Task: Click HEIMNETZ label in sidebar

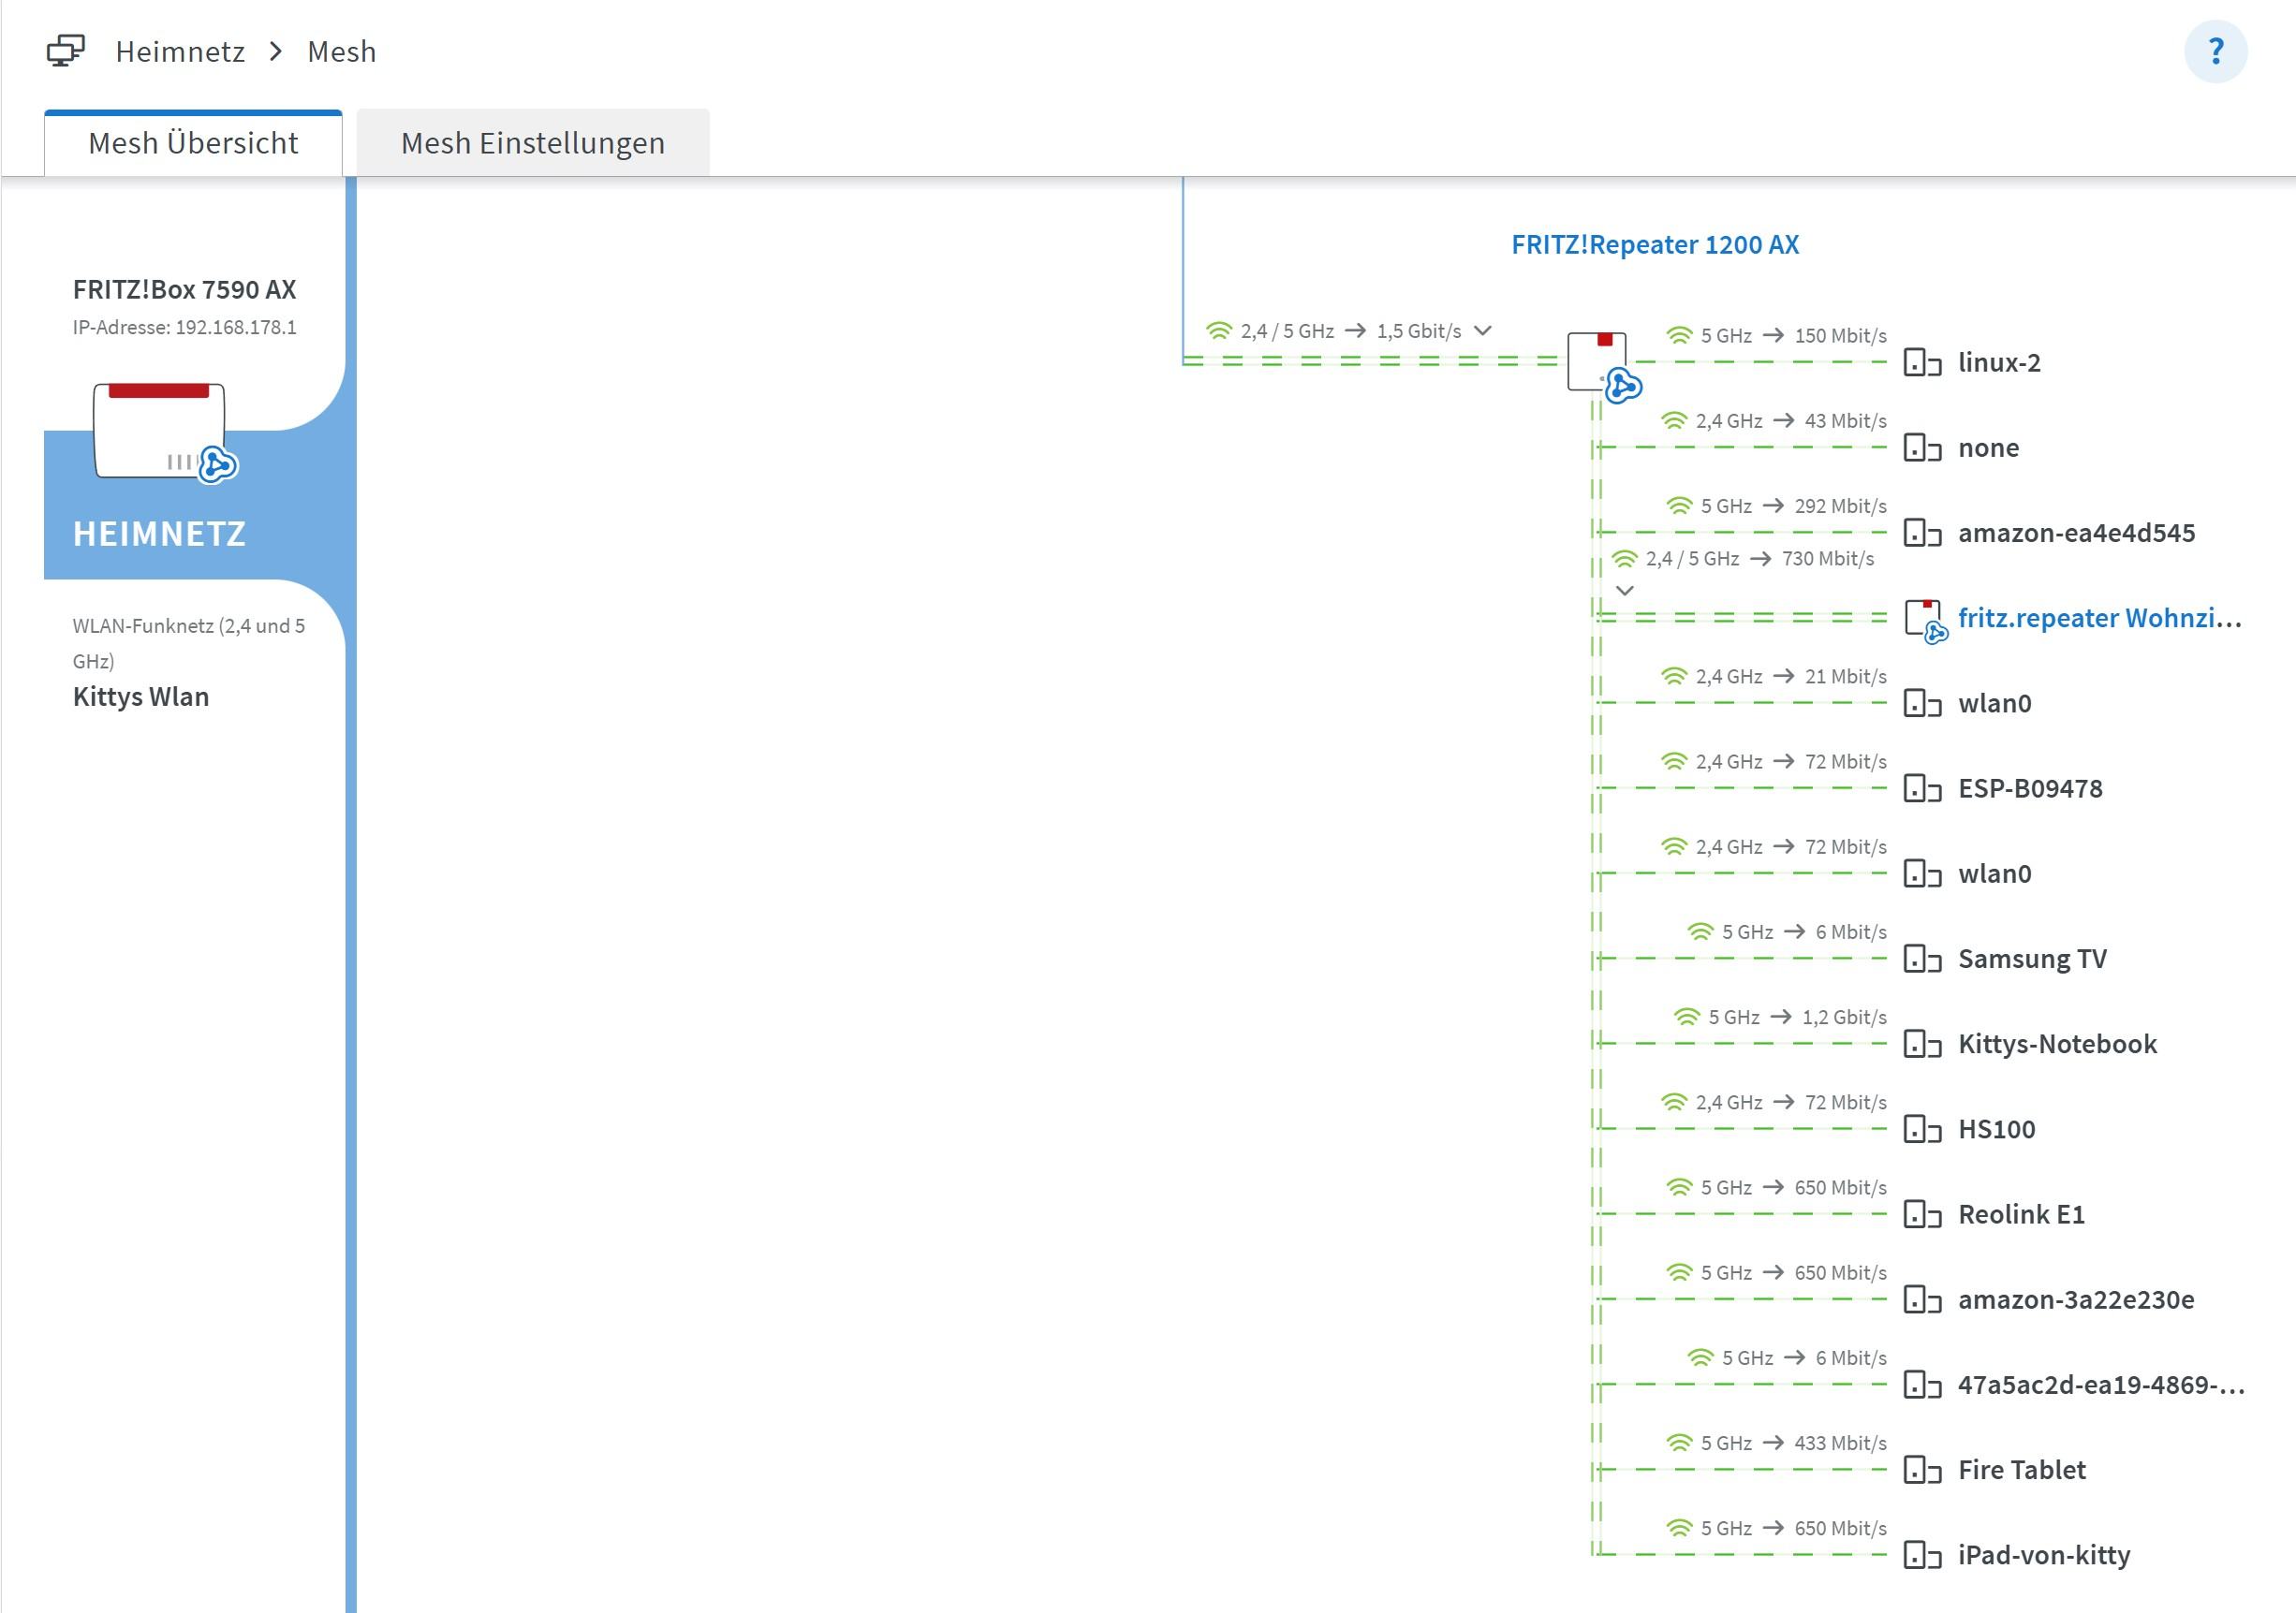Action: [159, 534]
